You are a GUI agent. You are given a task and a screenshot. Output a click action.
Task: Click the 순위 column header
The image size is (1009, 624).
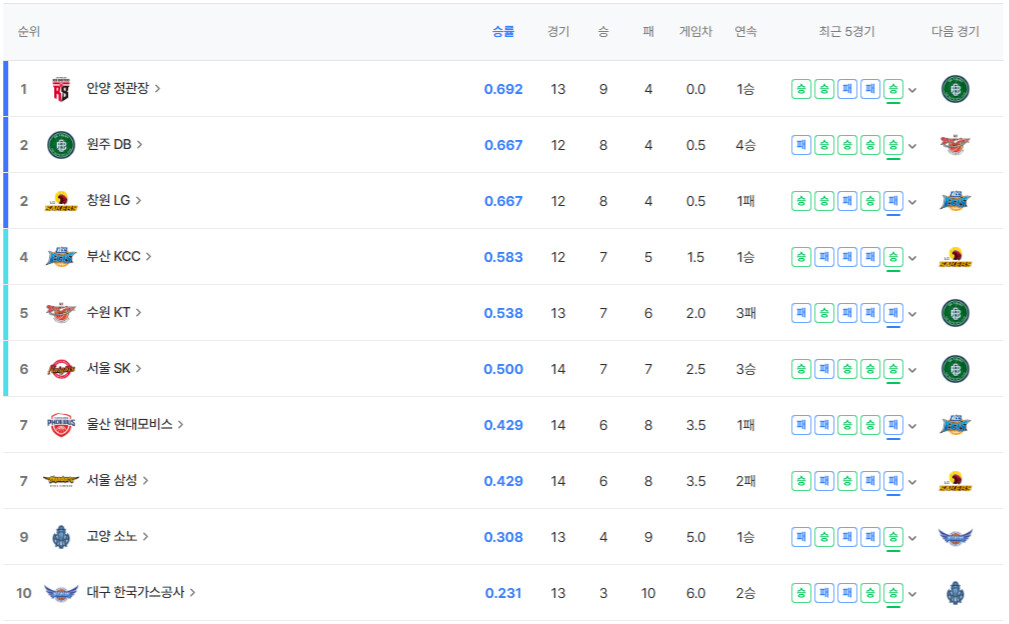[29, 32]
